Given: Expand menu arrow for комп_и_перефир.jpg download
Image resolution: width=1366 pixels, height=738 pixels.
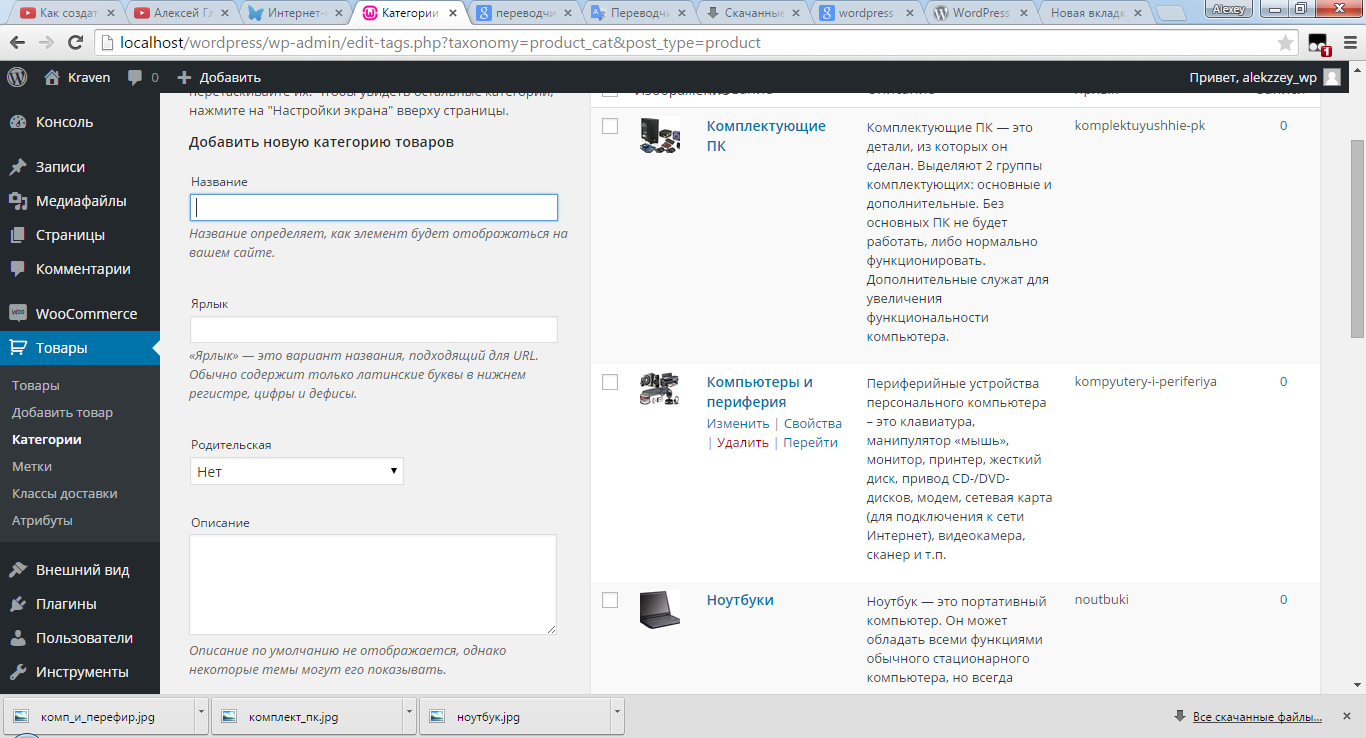Looking at the screenshot, I should [x=201, y=717].
